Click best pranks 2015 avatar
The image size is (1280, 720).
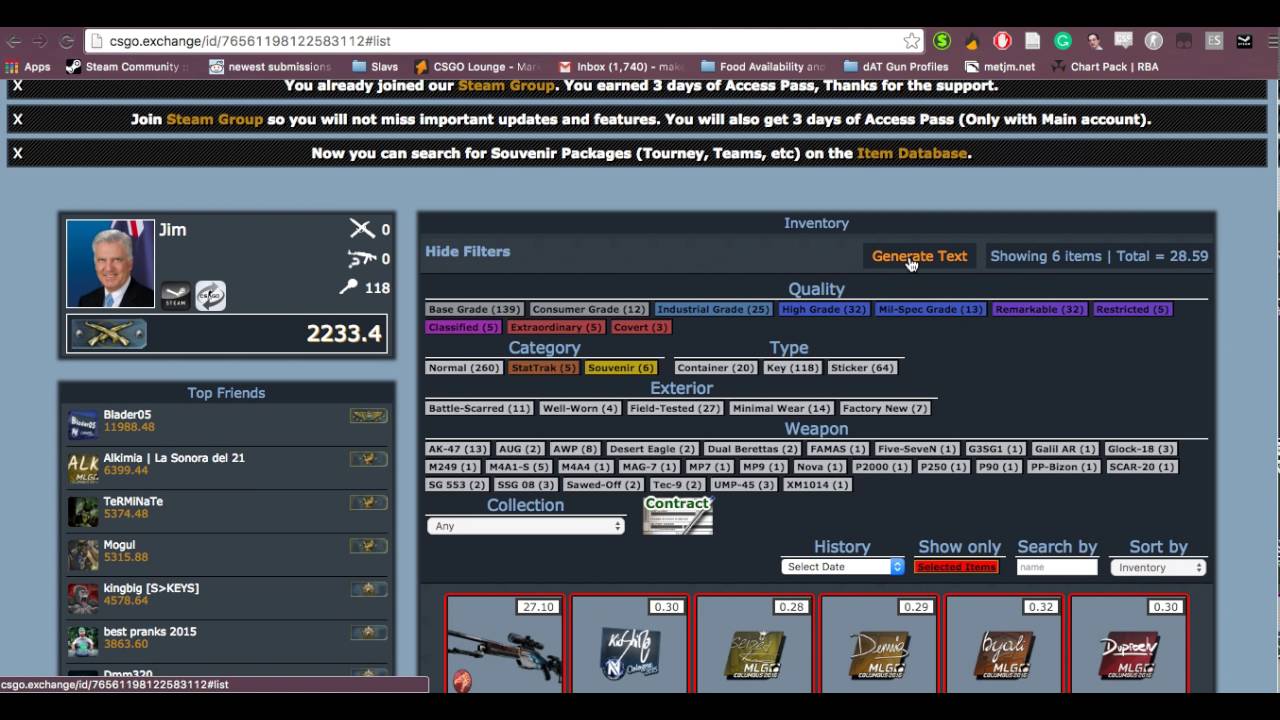(83, 640)
